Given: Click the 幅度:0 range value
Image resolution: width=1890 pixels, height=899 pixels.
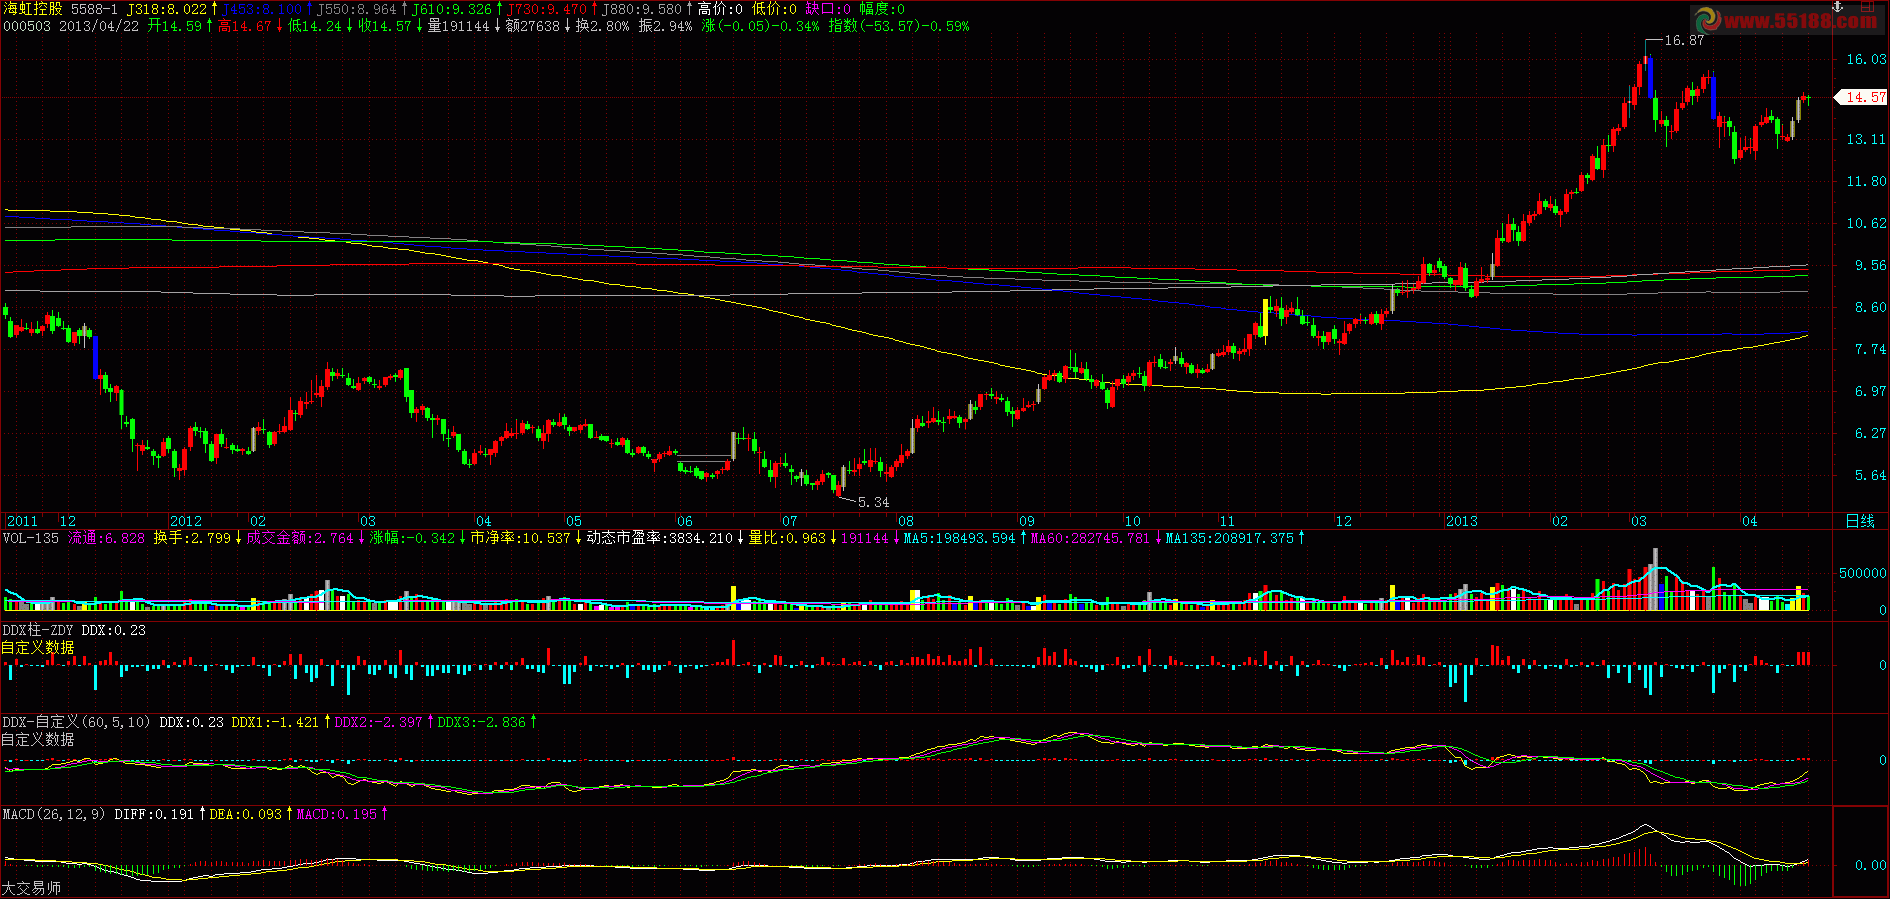Looking at the screenshot, I should [882, 9].
